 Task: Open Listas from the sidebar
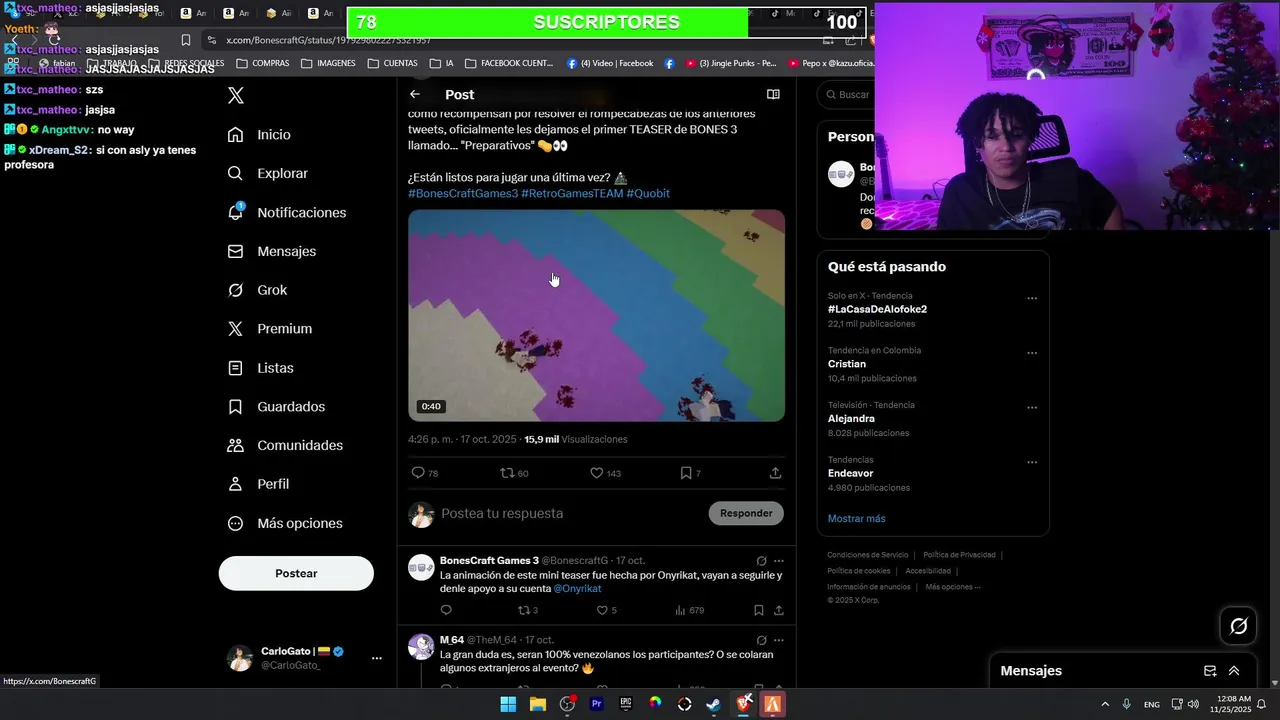click(x=261, y=368)
